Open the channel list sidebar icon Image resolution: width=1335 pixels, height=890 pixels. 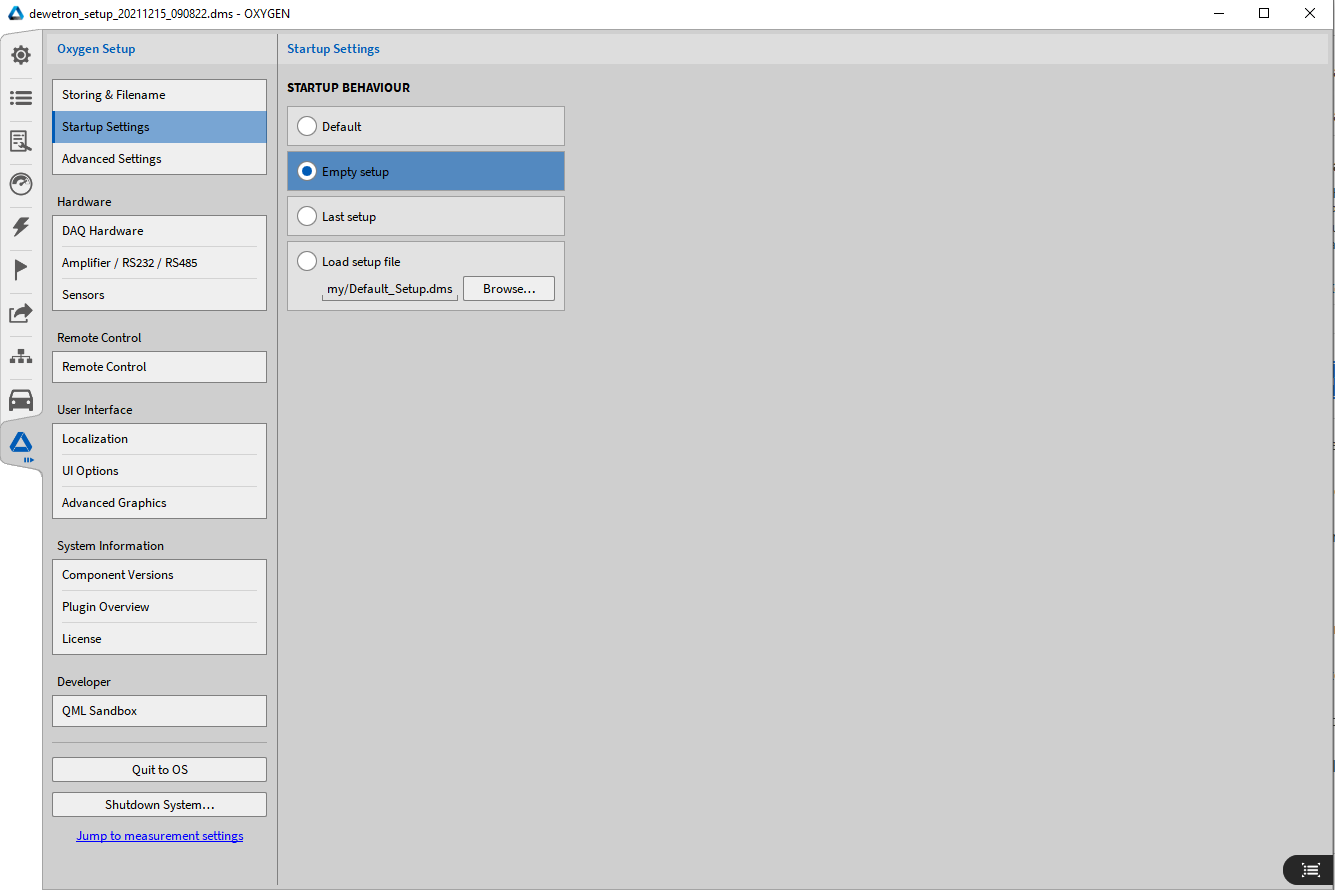[21, 98]
